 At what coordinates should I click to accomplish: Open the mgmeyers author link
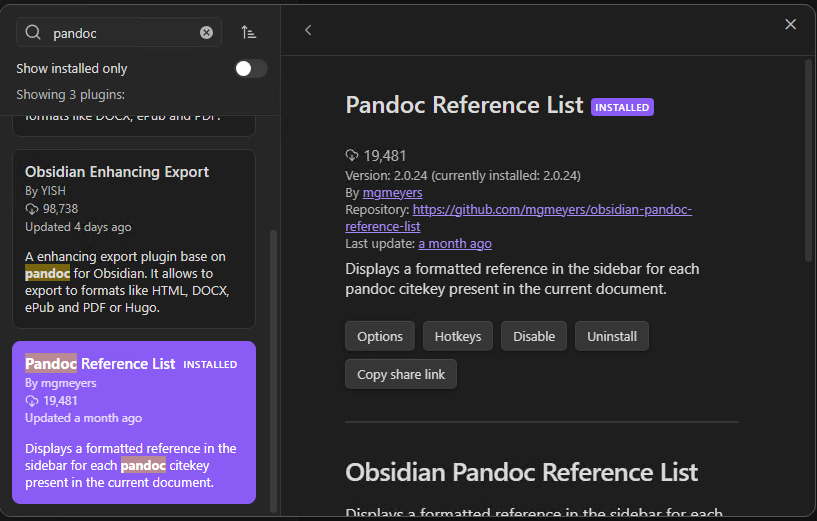coord(392,193)
